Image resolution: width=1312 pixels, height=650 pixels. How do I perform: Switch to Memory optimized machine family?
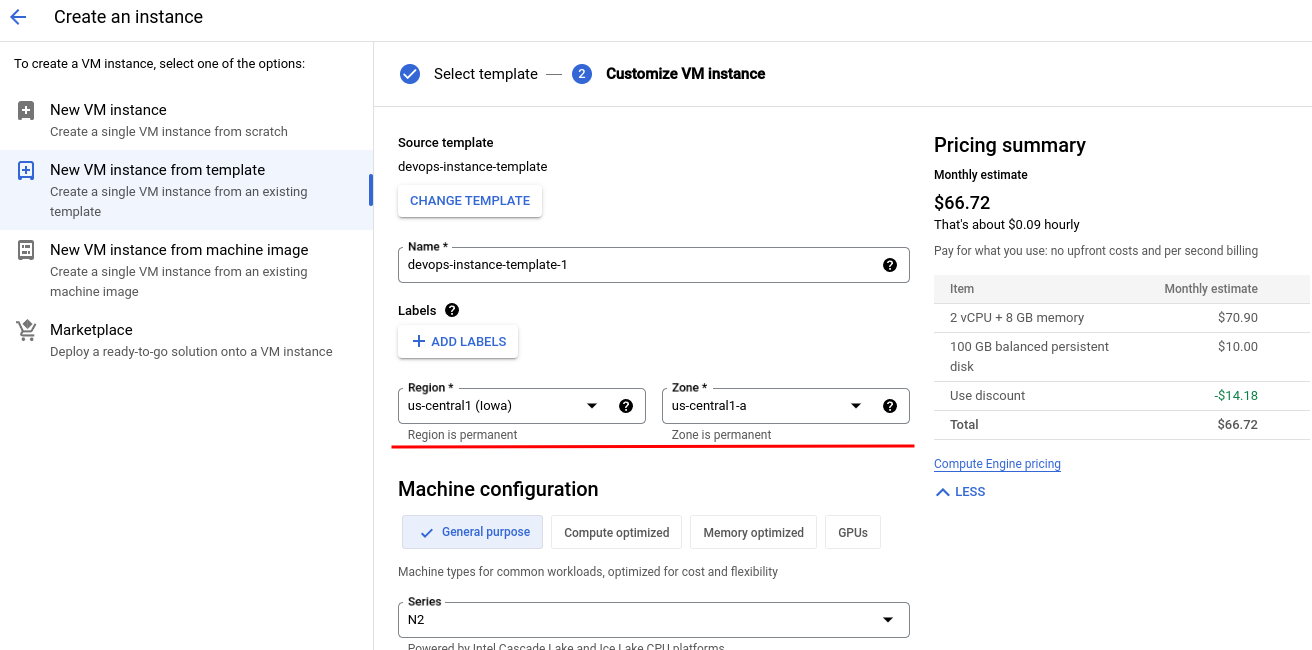pos(753,532)
